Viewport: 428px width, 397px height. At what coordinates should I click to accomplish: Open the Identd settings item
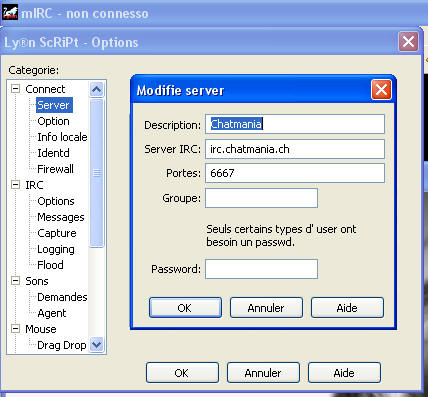[x=53, y=153]
